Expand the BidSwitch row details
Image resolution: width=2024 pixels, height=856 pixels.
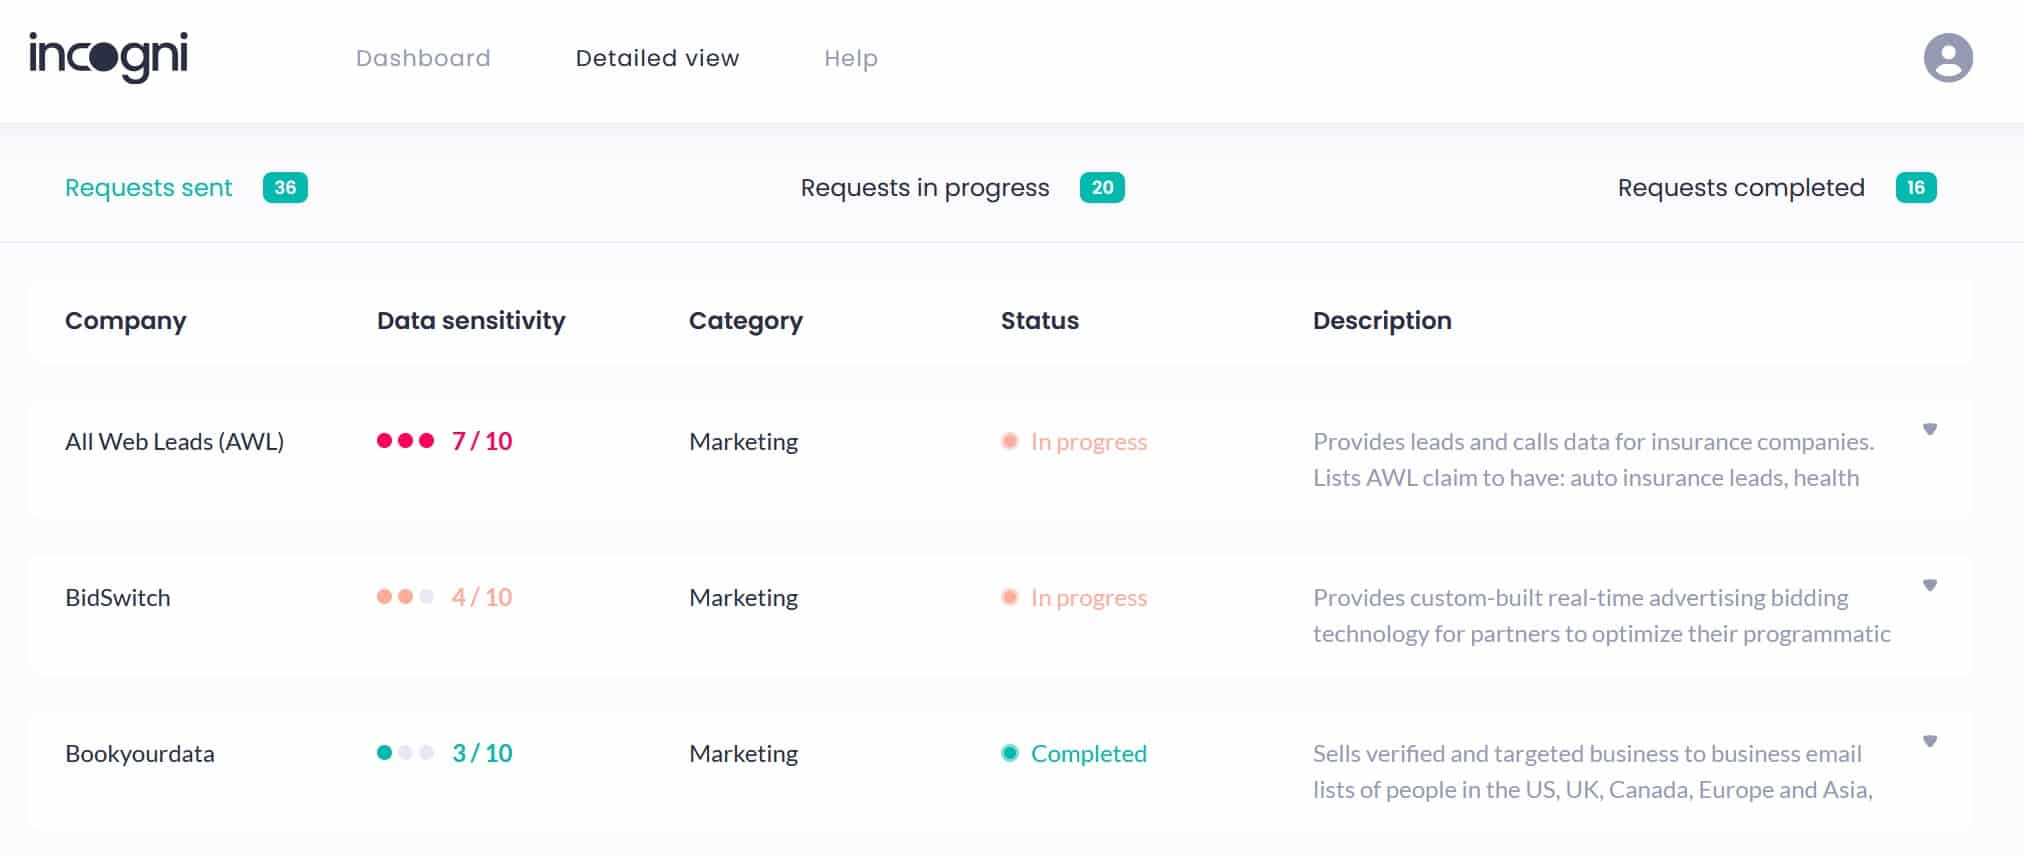tap(1929, 586)
